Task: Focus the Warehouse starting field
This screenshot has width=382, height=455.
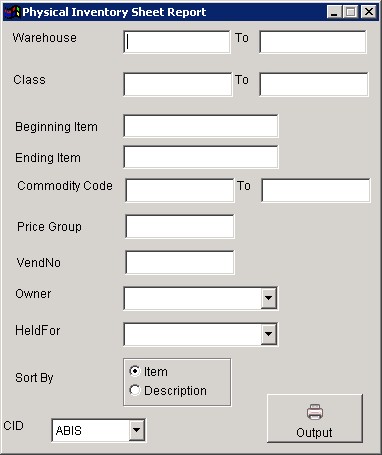Action: 177,42
